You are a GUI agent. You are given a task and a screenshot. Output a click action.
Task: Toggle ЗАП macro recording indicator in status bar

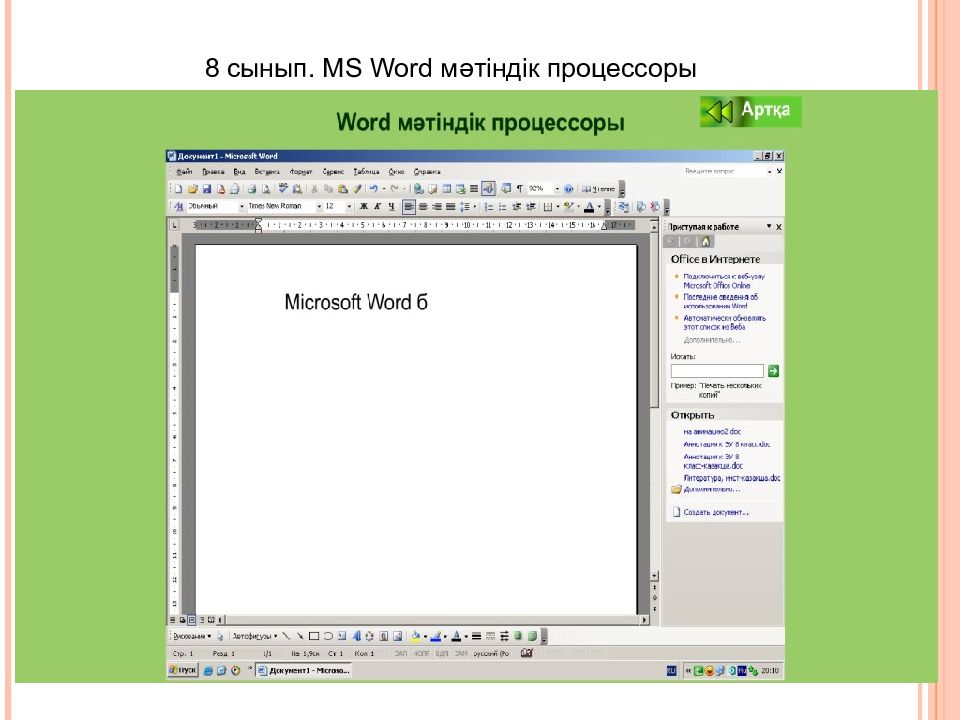click(x=401, y=654)
